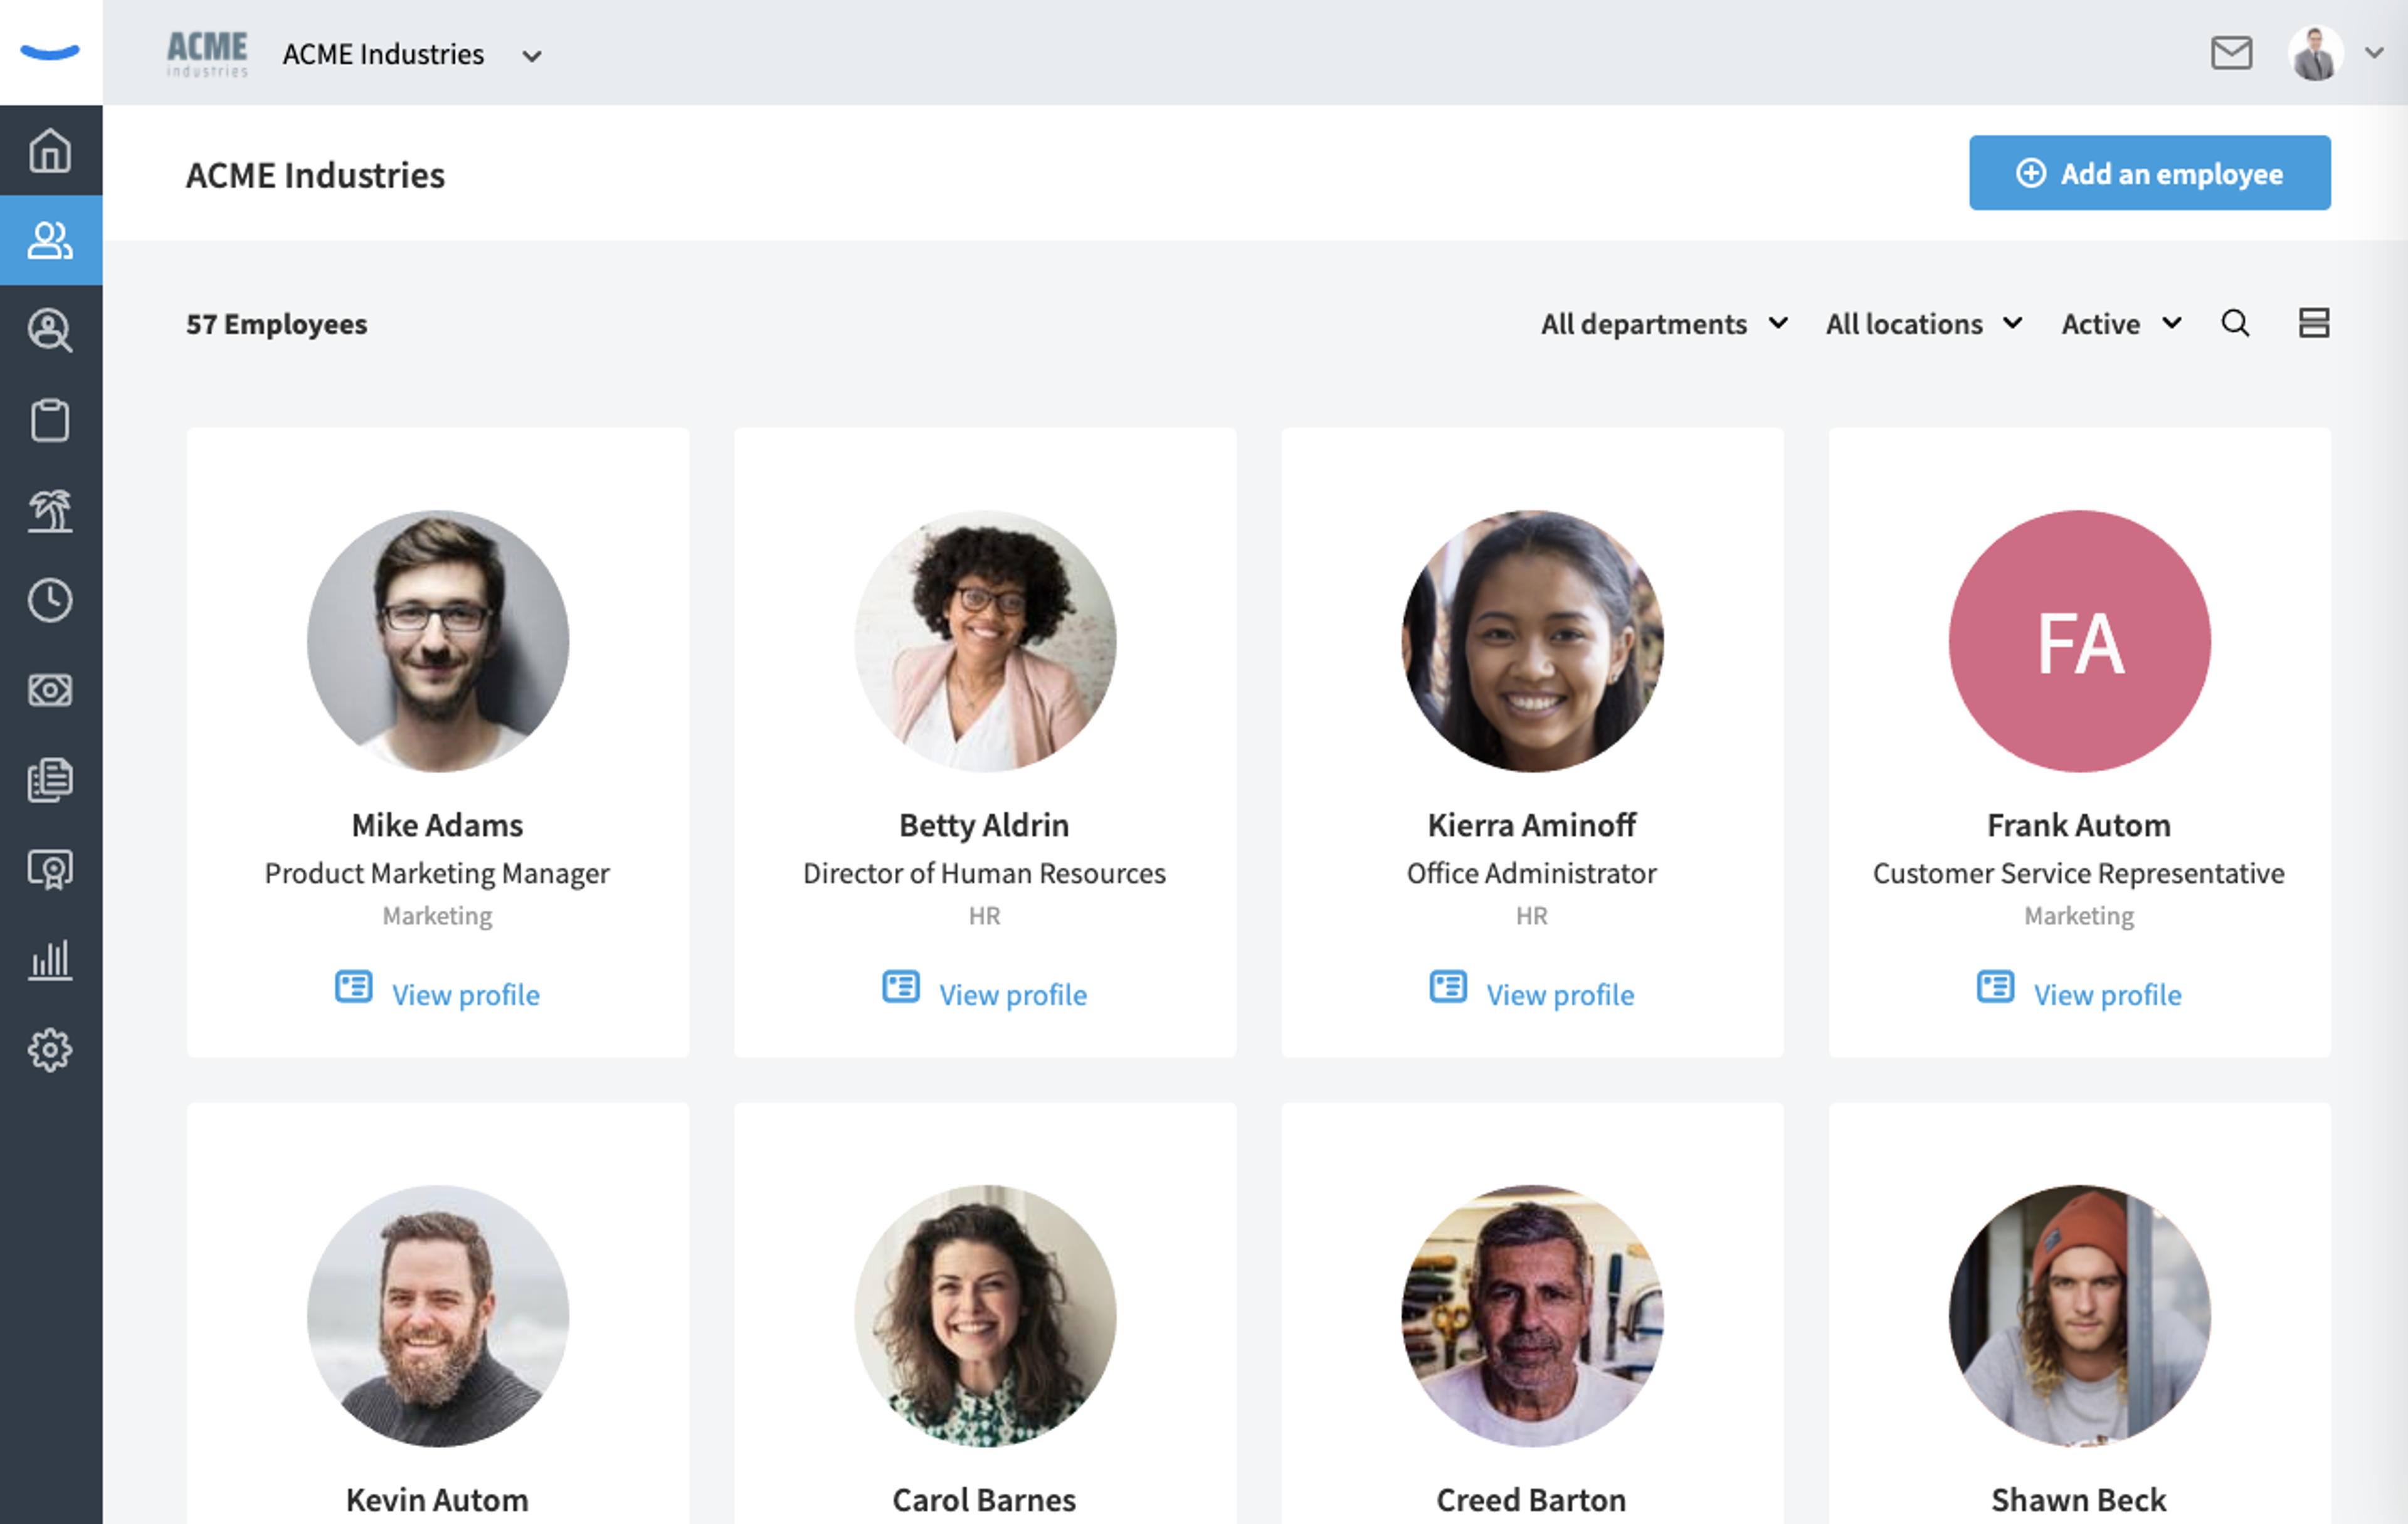Open Mike Adams' View profile link

[x=466, y=995]
